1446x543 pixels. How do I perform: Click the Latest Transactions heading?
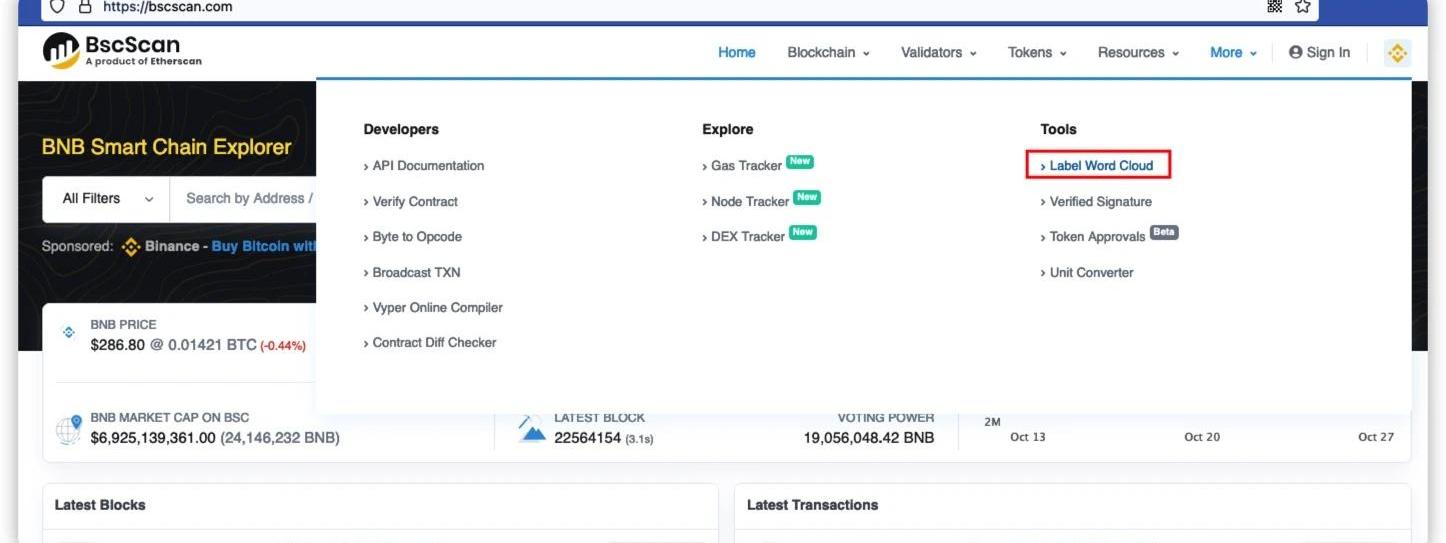[x=813, y=505]
